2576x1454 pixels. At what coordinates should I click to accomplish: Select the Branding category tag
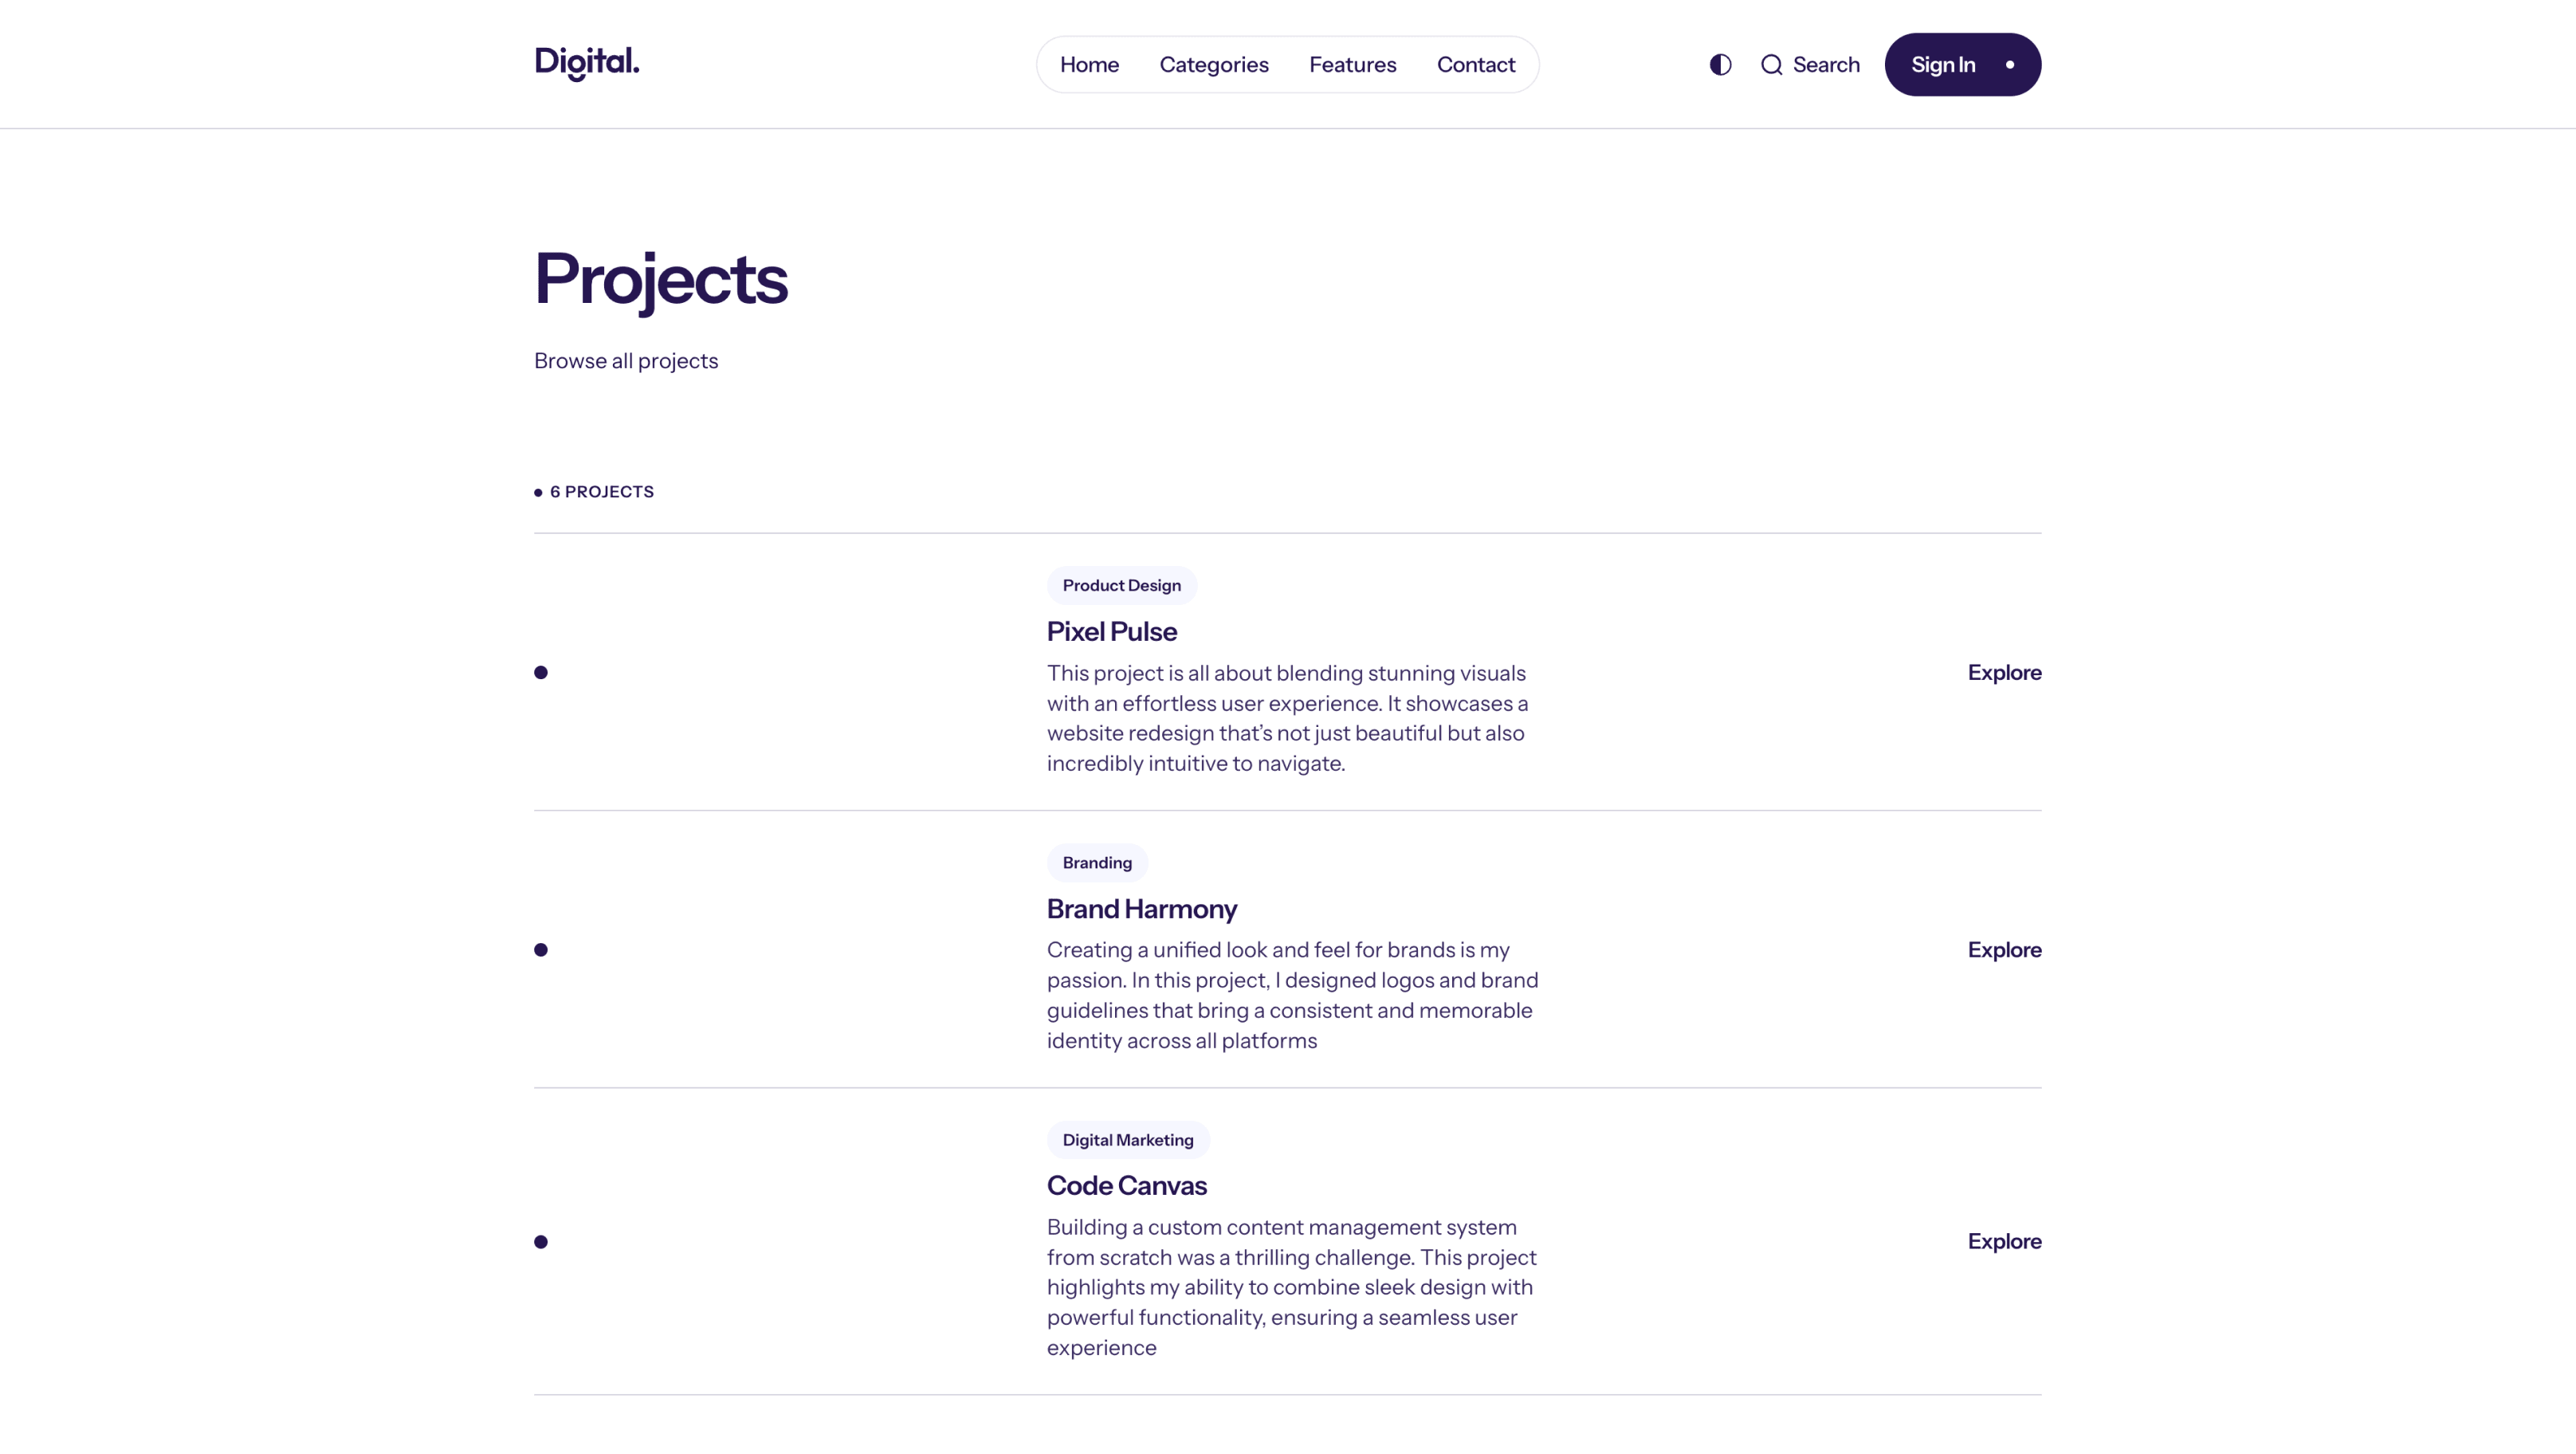pos(1097,863)
